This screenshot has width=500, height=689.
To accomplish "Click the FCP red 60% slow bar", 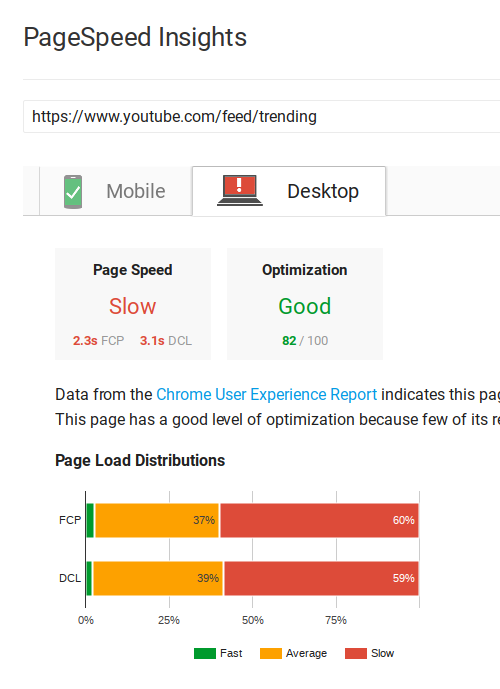I will point(319,520).
